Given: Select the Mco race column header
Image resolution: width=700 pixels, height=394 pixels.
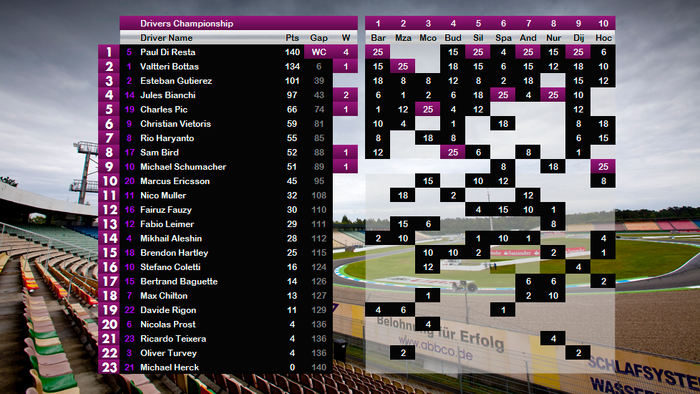Looking at the screenshot, I should click(428, 38).
